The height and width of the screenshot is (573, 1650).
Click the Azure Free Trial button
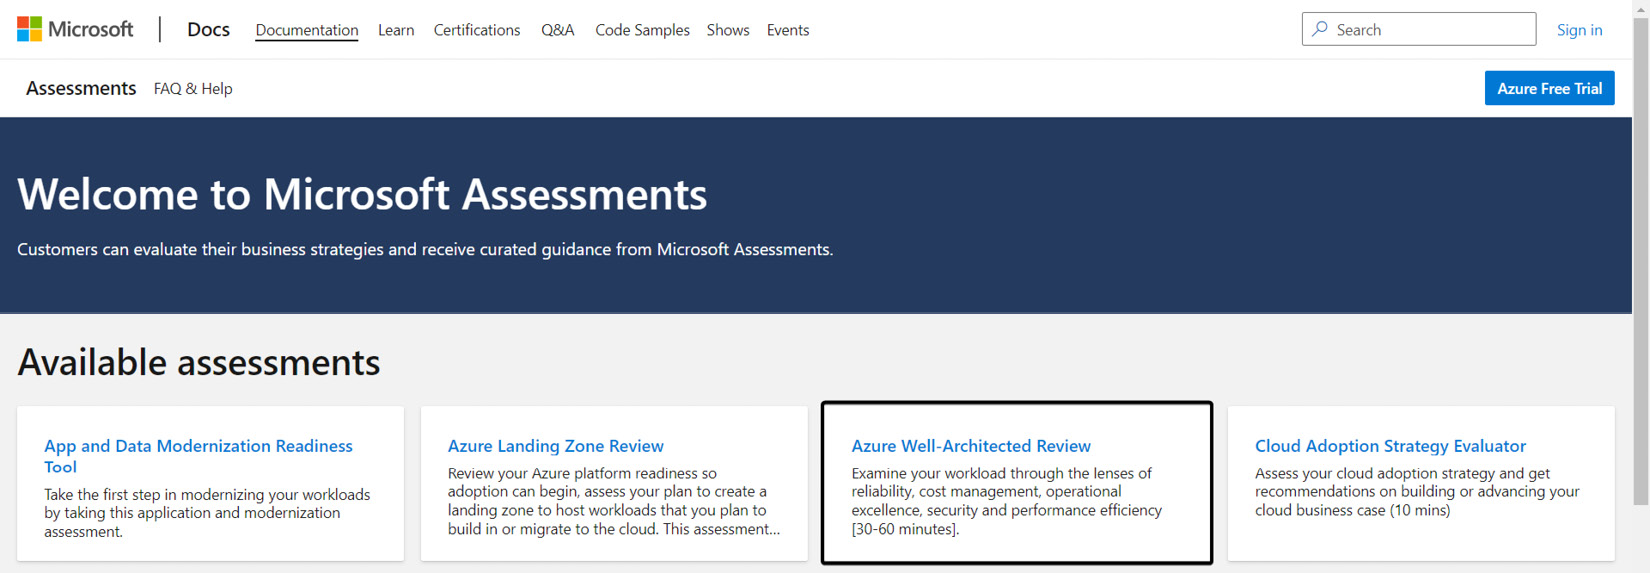pyautogui.click(x=1550, y=88)
